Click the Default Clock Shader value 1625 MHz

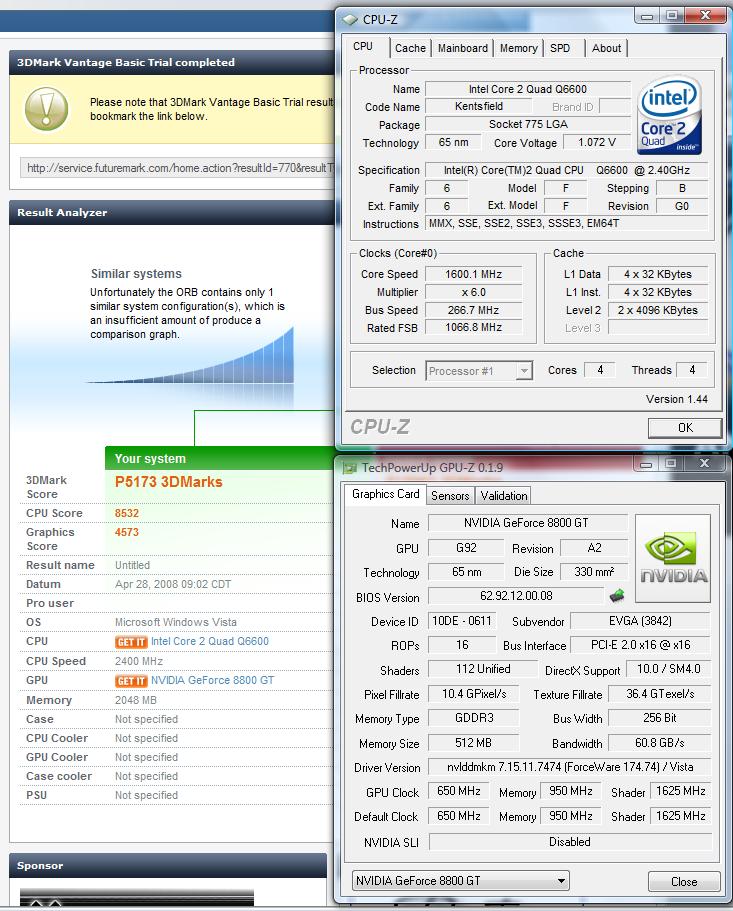680,816
